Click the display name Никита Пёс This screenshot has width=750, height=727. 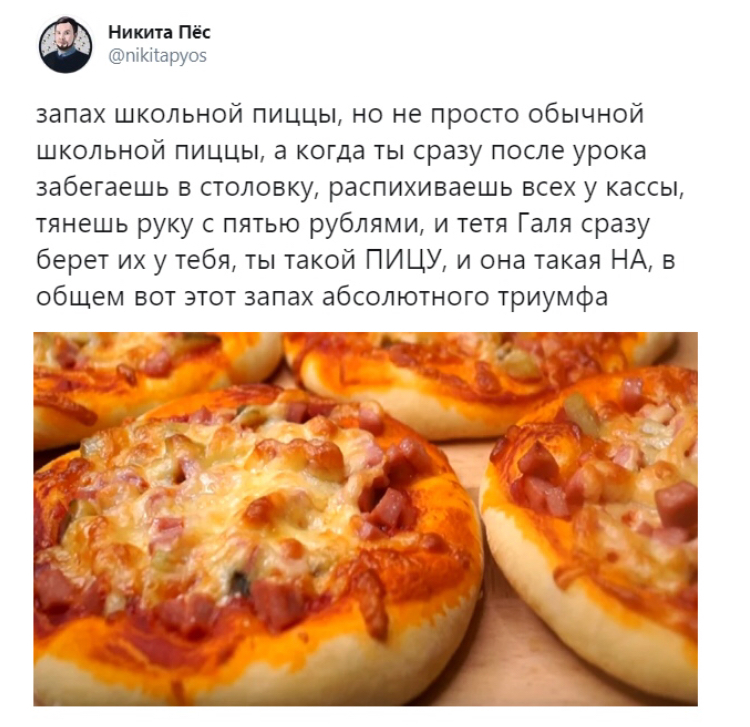[x=159, y=32]
